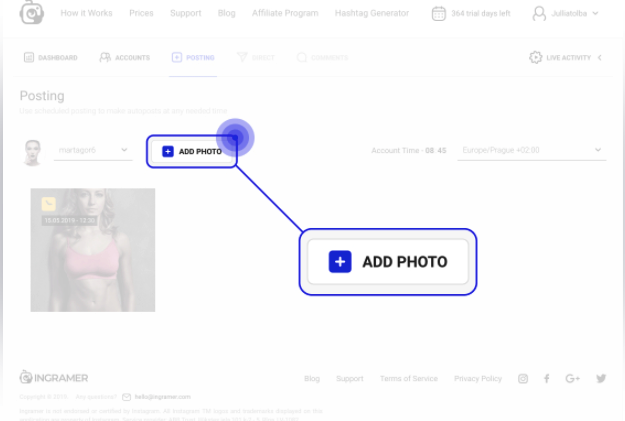Click the calendar trial days icon

tap(438, 14)
